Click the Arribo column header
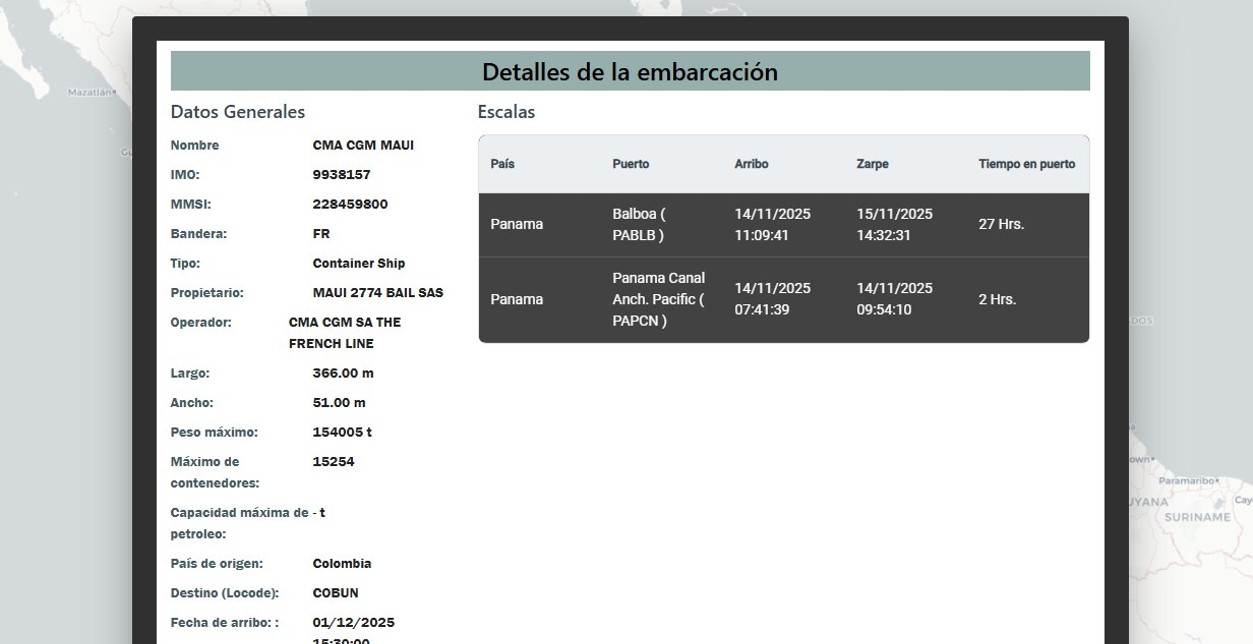 (751, 164)
